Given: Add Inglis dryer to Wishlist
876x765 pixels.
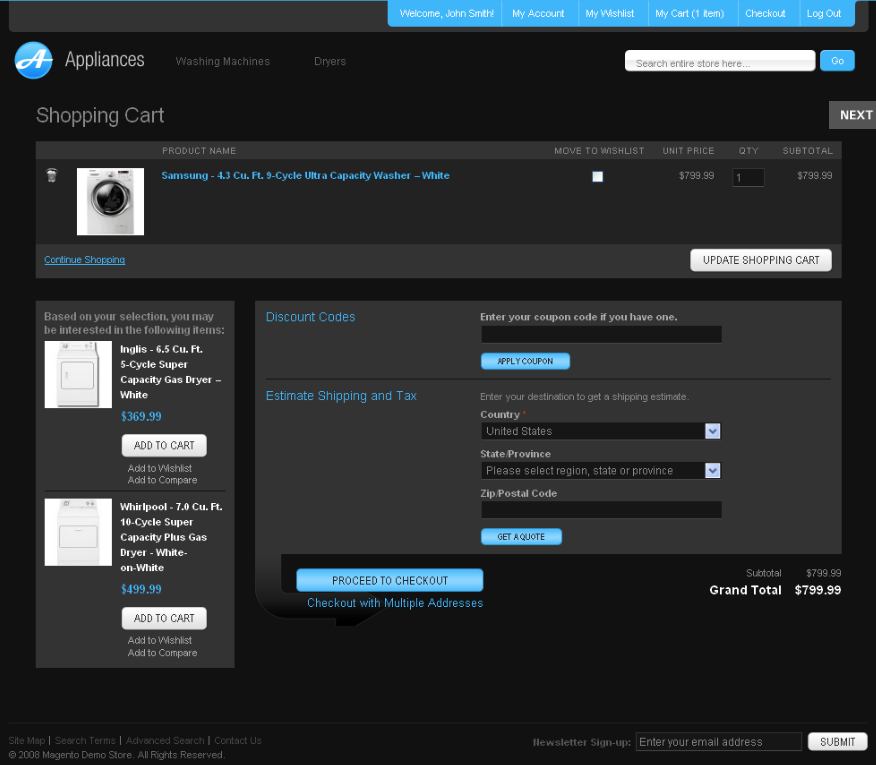Looking at the screenshot, I should [x=160, y=468].
